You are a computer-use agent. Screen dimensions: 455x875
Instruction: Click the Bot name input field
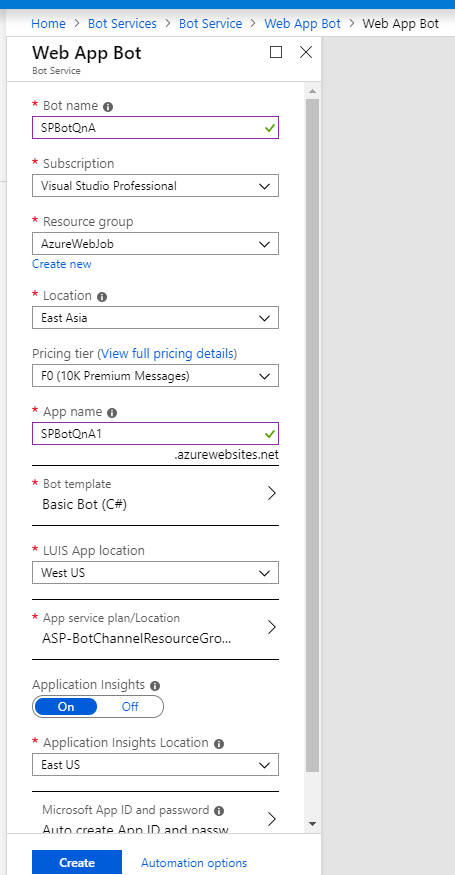pos(155,127)
